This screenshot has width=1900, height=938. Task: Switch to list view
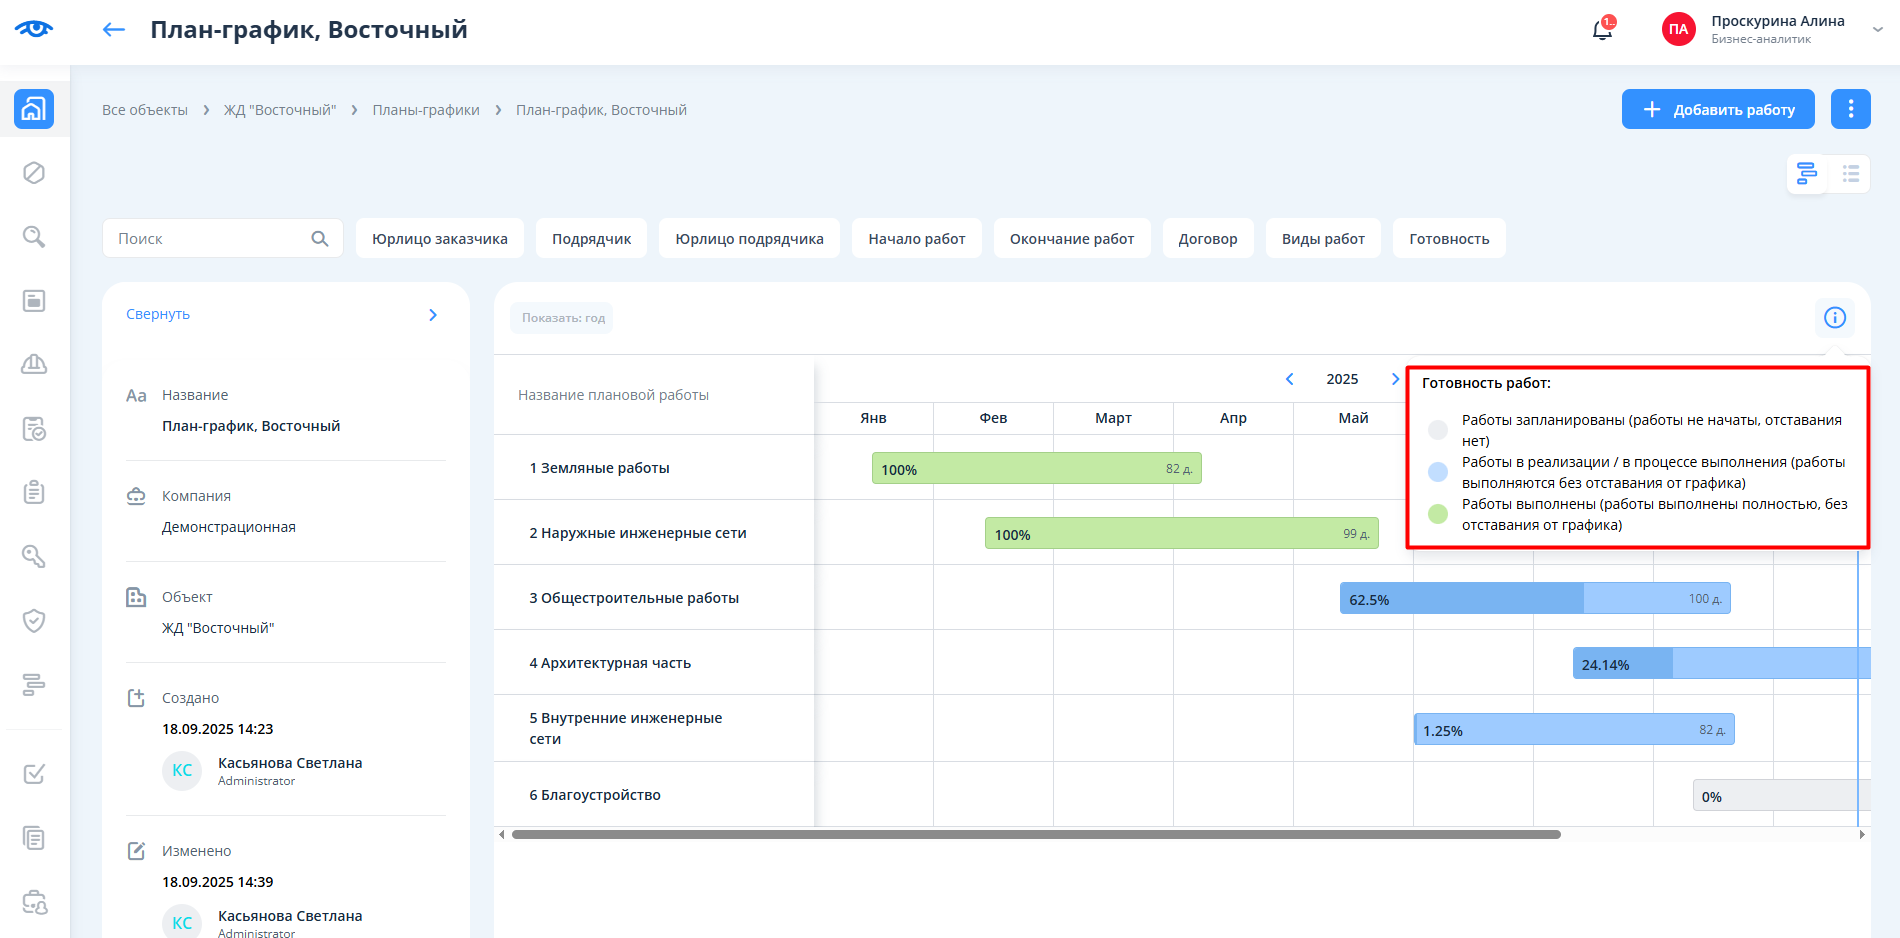click(x=1850, y=174)
